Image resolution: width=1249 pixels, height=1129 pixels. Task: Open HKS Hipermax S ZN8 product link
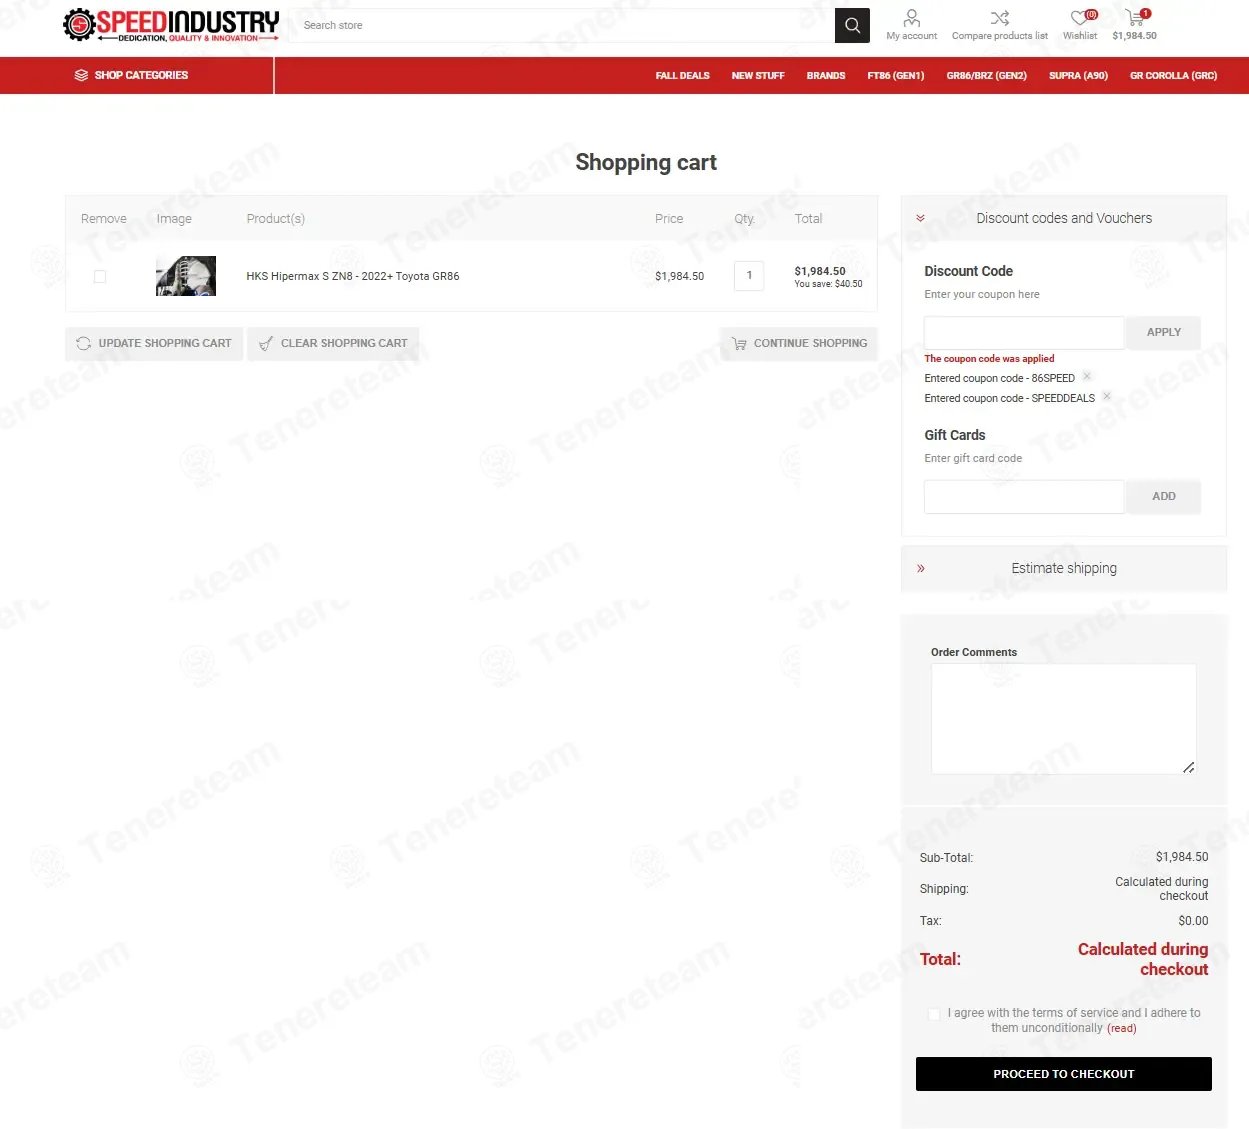click(353, 276)
